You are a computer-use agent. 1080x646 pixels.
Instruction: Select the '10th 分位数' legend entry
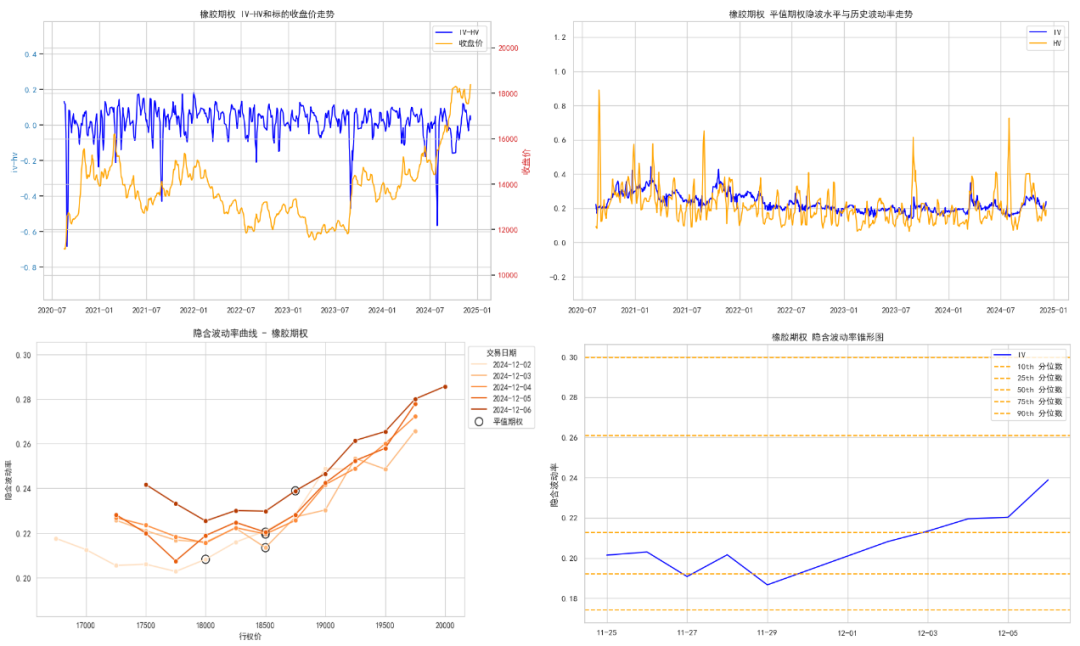click(1028, 367)
